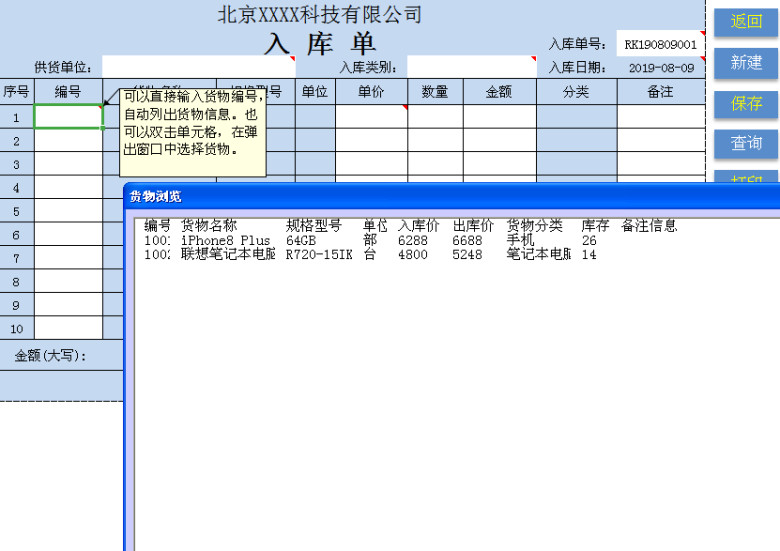The image size is (780, 551).
Task: Click the 分类 cell in row 3
Action: pyautogui.click(x=577, y=164)
